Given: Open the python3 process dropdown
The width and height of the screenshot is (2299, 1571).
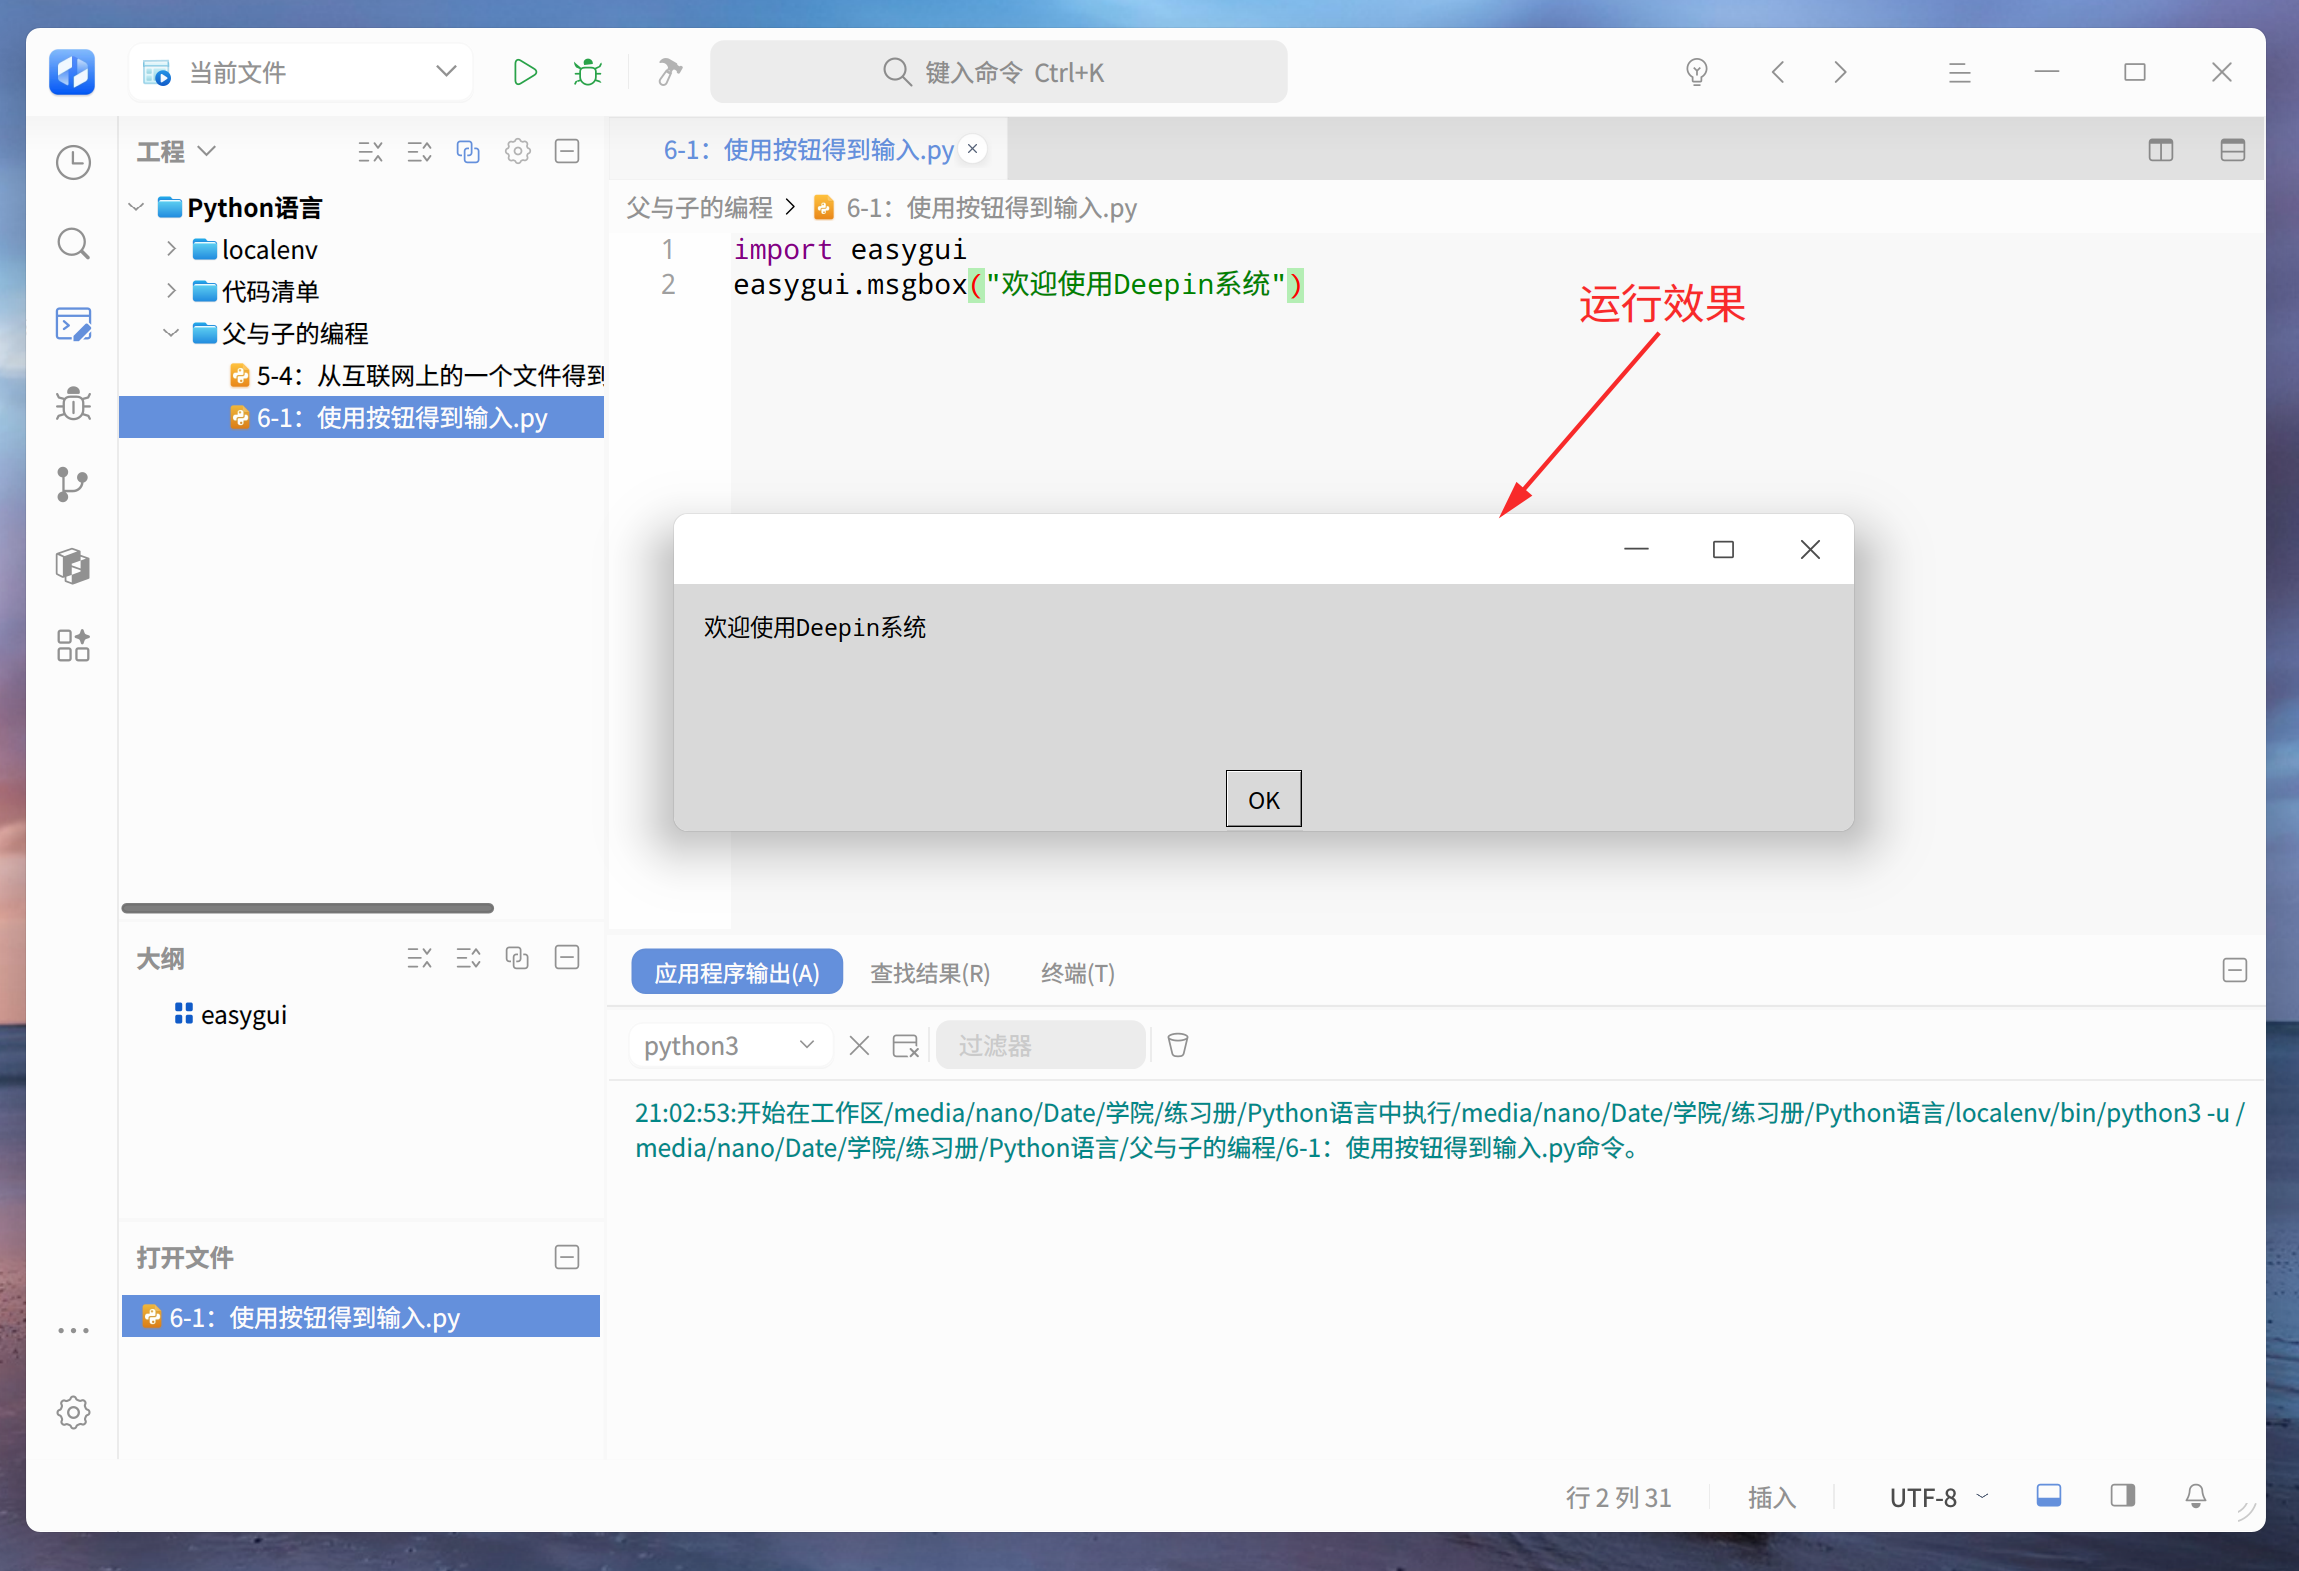Looking at the screenshot, I should pos(730,1045).
